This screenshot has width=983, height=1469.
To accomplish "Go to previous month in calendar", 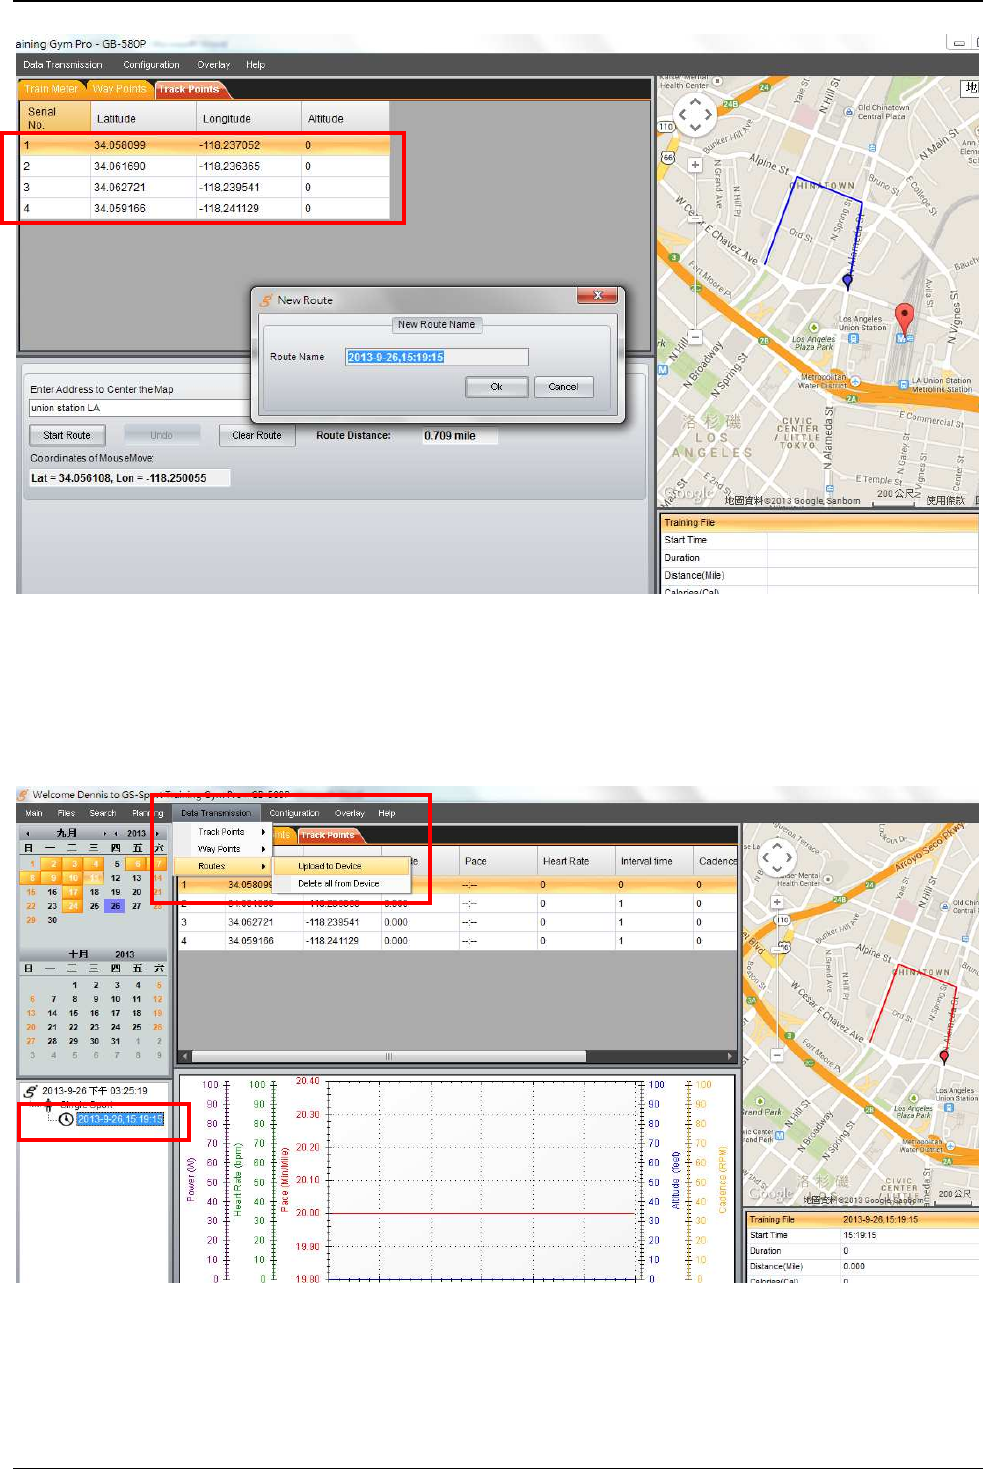I will (x=28, y=833).
